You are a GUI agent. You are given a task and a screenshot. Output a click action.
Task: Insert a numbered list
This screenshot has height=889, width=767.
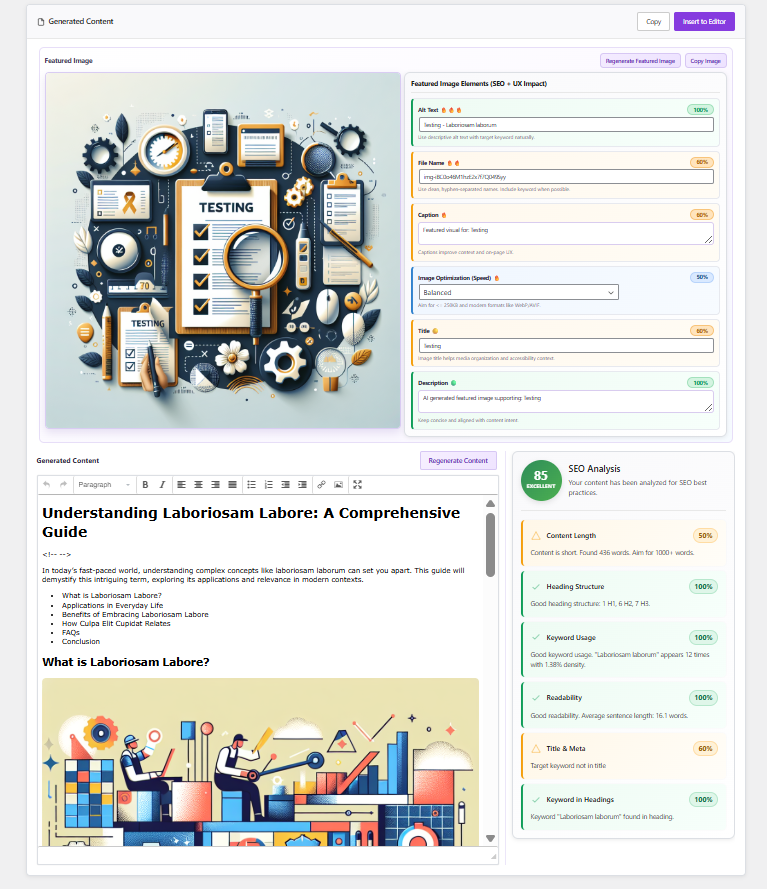[269, 485]
